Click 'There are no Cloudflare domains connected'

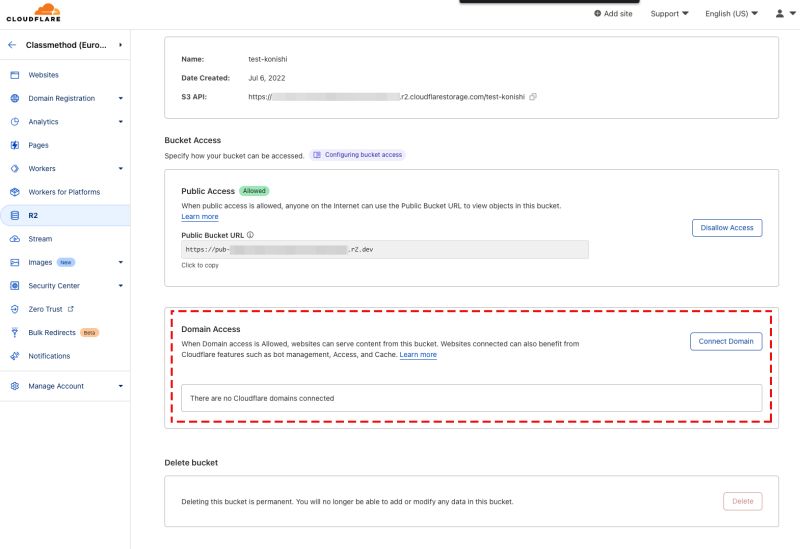pyautogui.click(x=262, y=398)
